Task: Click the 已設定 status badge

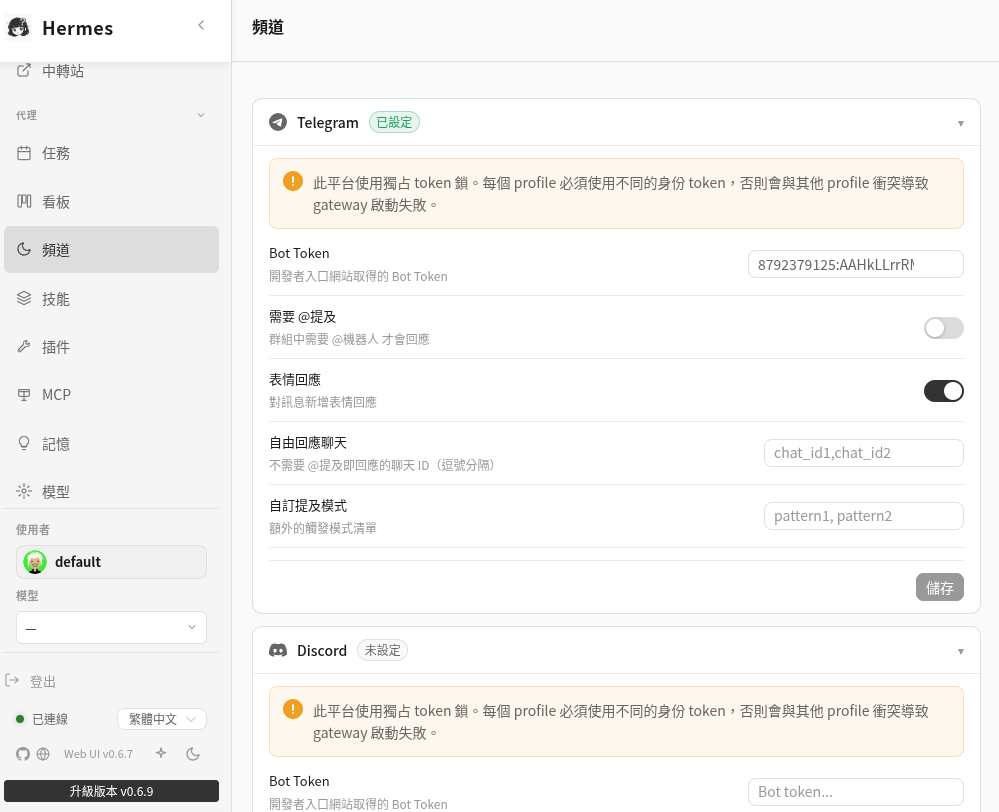Action: pyautogui.click(x=394, y=122)
